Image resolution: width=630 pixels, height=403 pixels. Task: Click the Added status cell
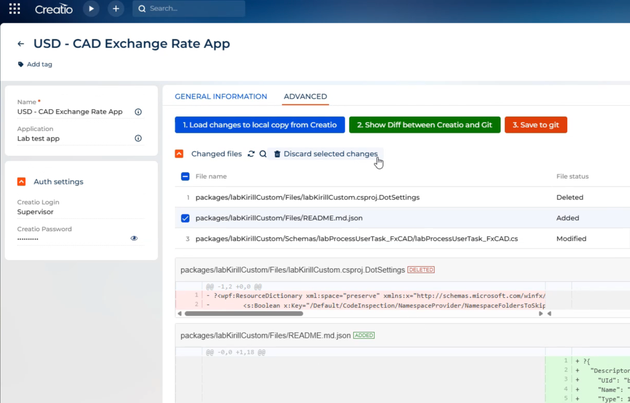point(567,218)
